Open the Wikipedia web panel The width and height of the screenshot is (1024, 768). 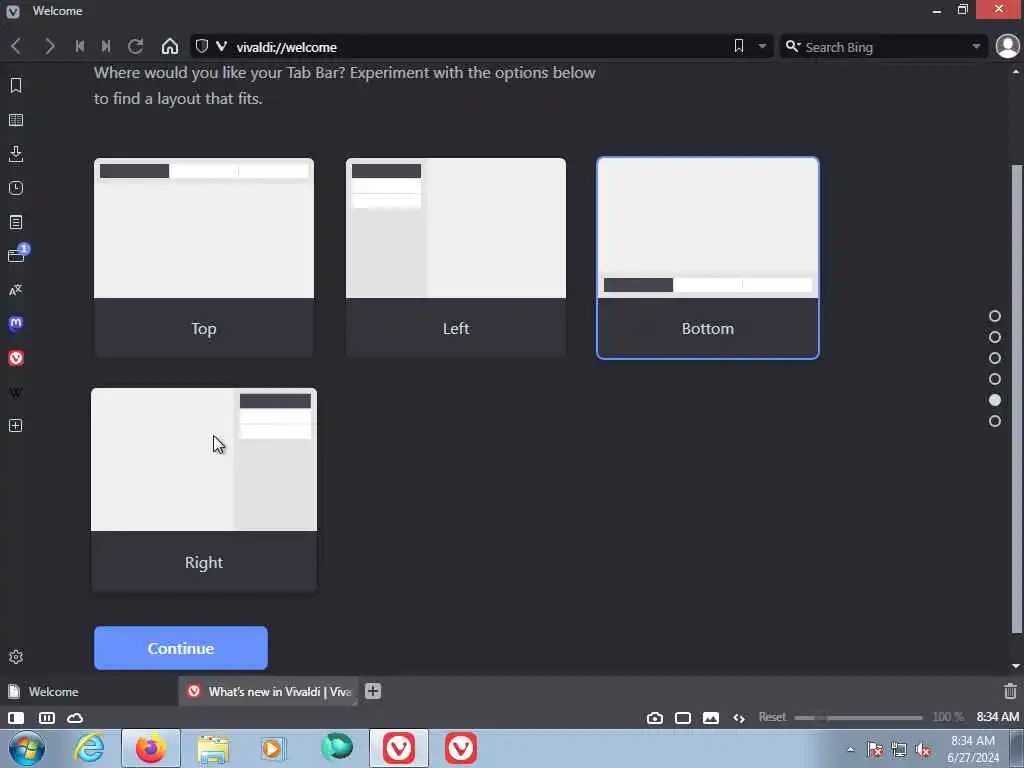click(16, 392)
